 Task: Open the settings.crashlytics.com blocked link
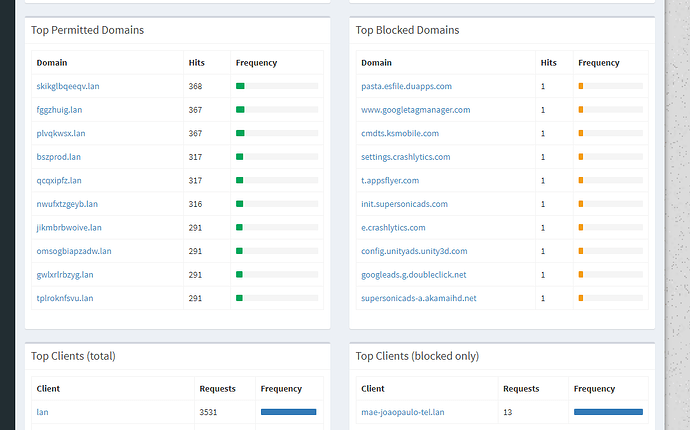click(405, 157)
